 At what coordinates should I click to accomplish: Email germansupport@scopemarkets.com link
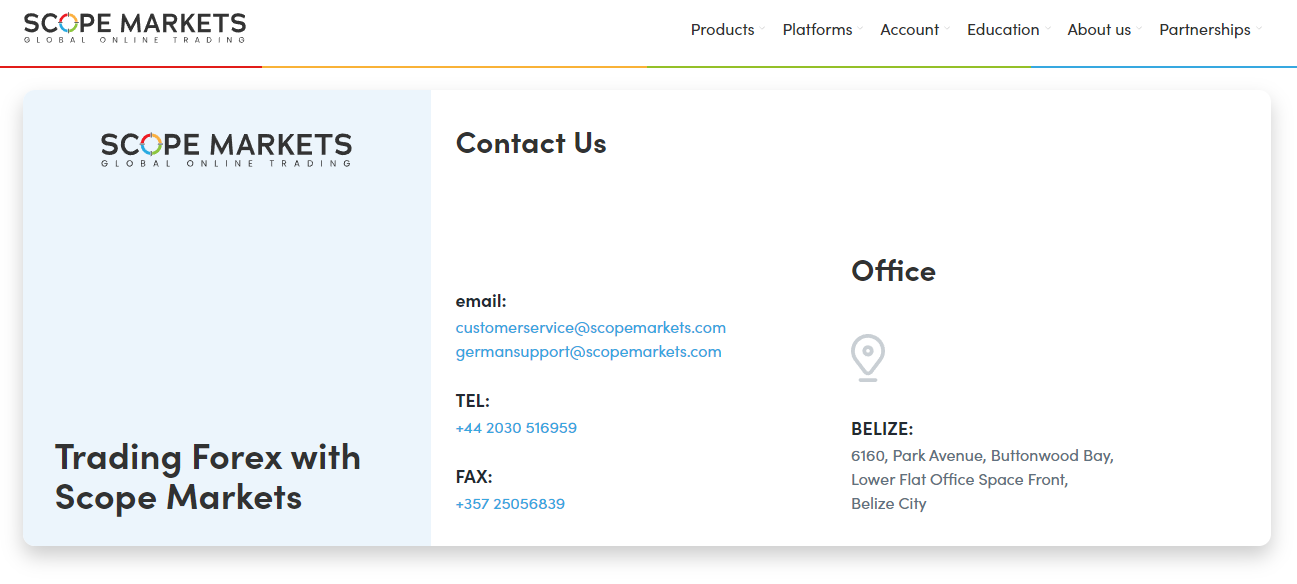(x=588, y=352)
